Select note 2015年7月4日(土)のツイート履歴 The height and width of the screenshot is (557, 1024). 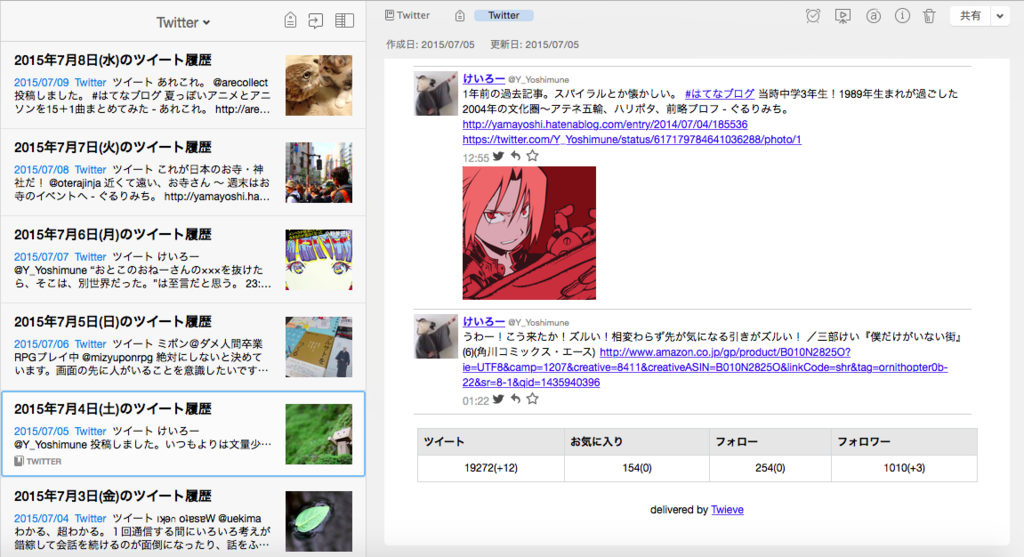tap(183, 434)
